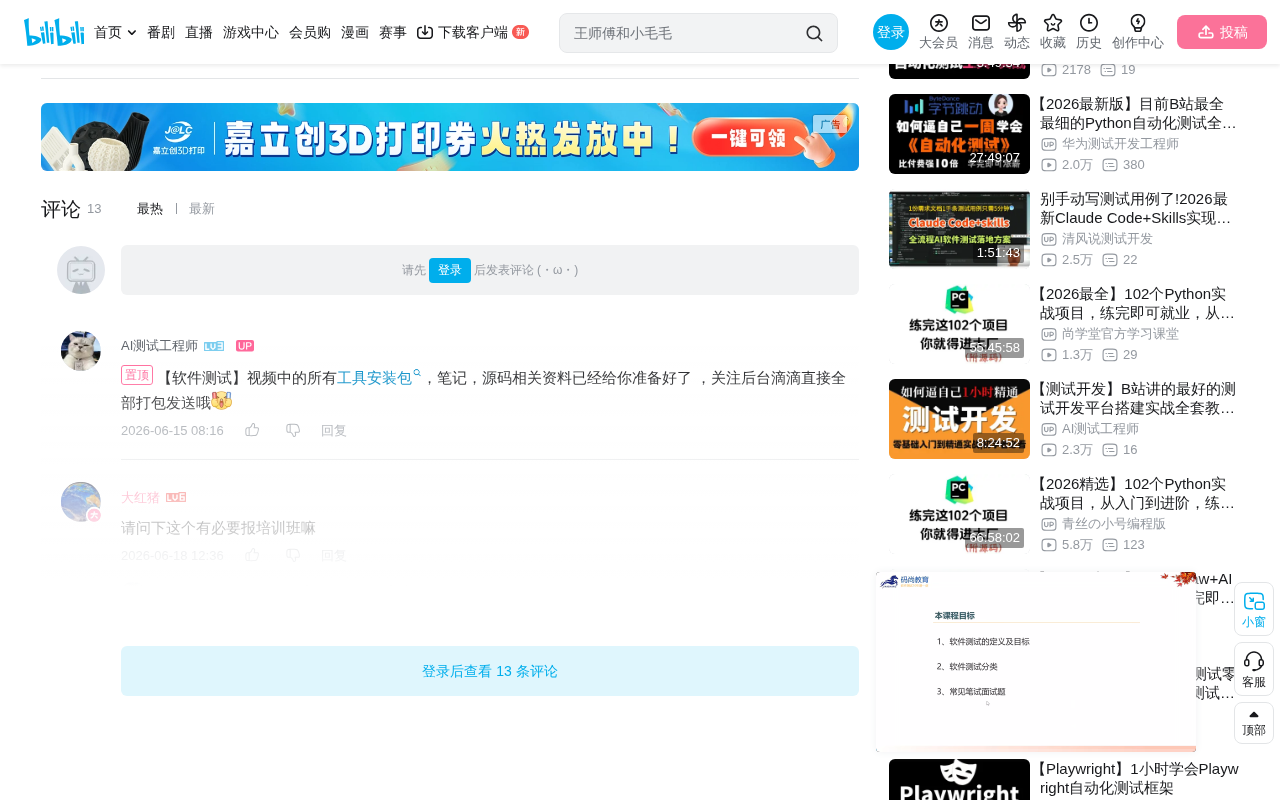Like the pinned comment by AI测试工程师
The width and height of the screenshot is (1280, 800).
pos(252,430)
